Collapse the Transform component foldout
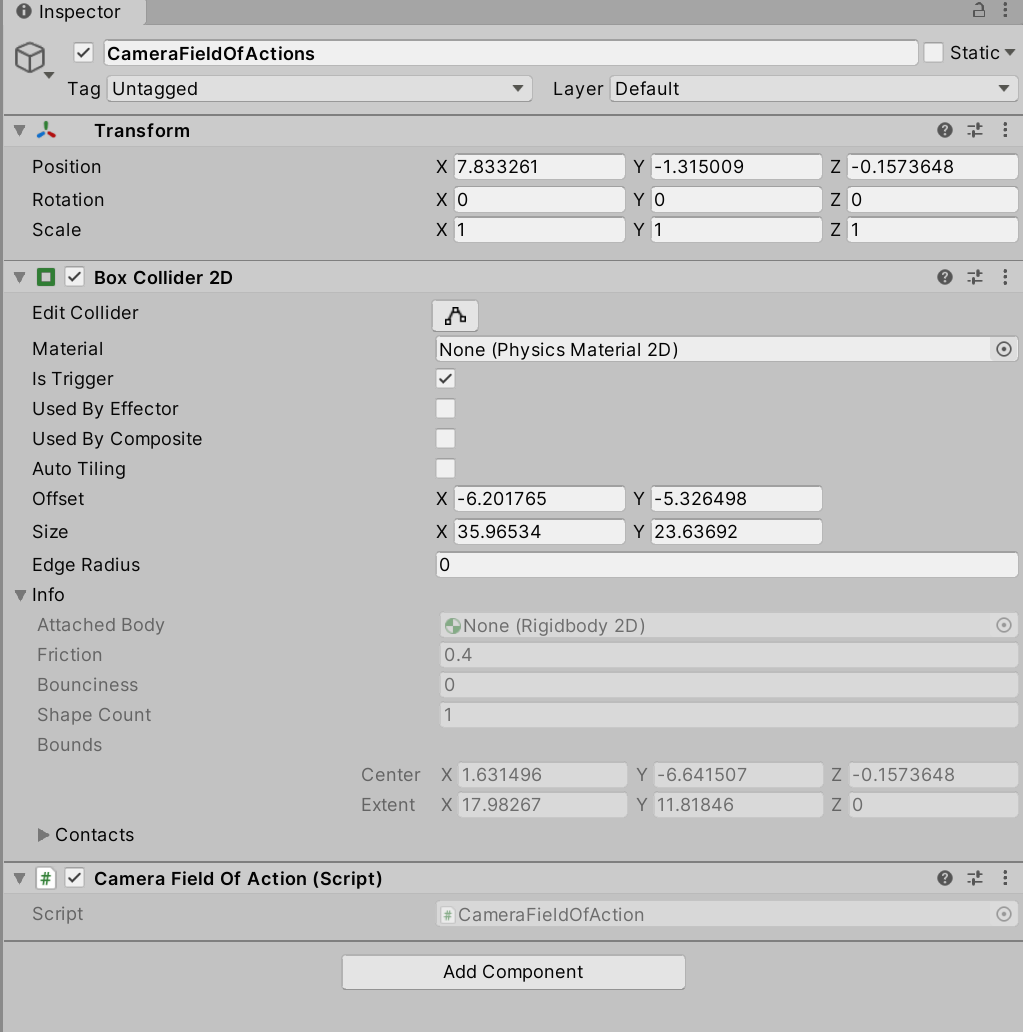 (x=20, y=130)
